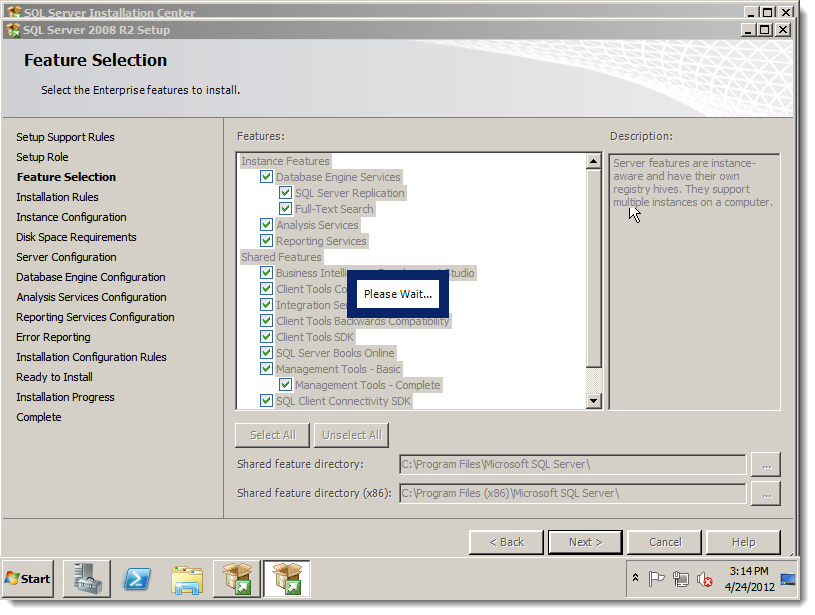Click Error Reporting step
815x615 pixels.
pos(53,337)
